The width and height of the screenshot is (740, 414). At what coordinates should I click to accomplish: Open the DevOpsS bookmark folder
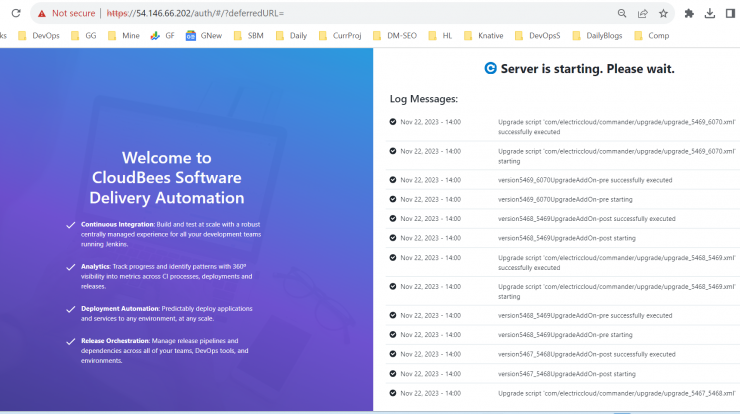tap(538, 36)
